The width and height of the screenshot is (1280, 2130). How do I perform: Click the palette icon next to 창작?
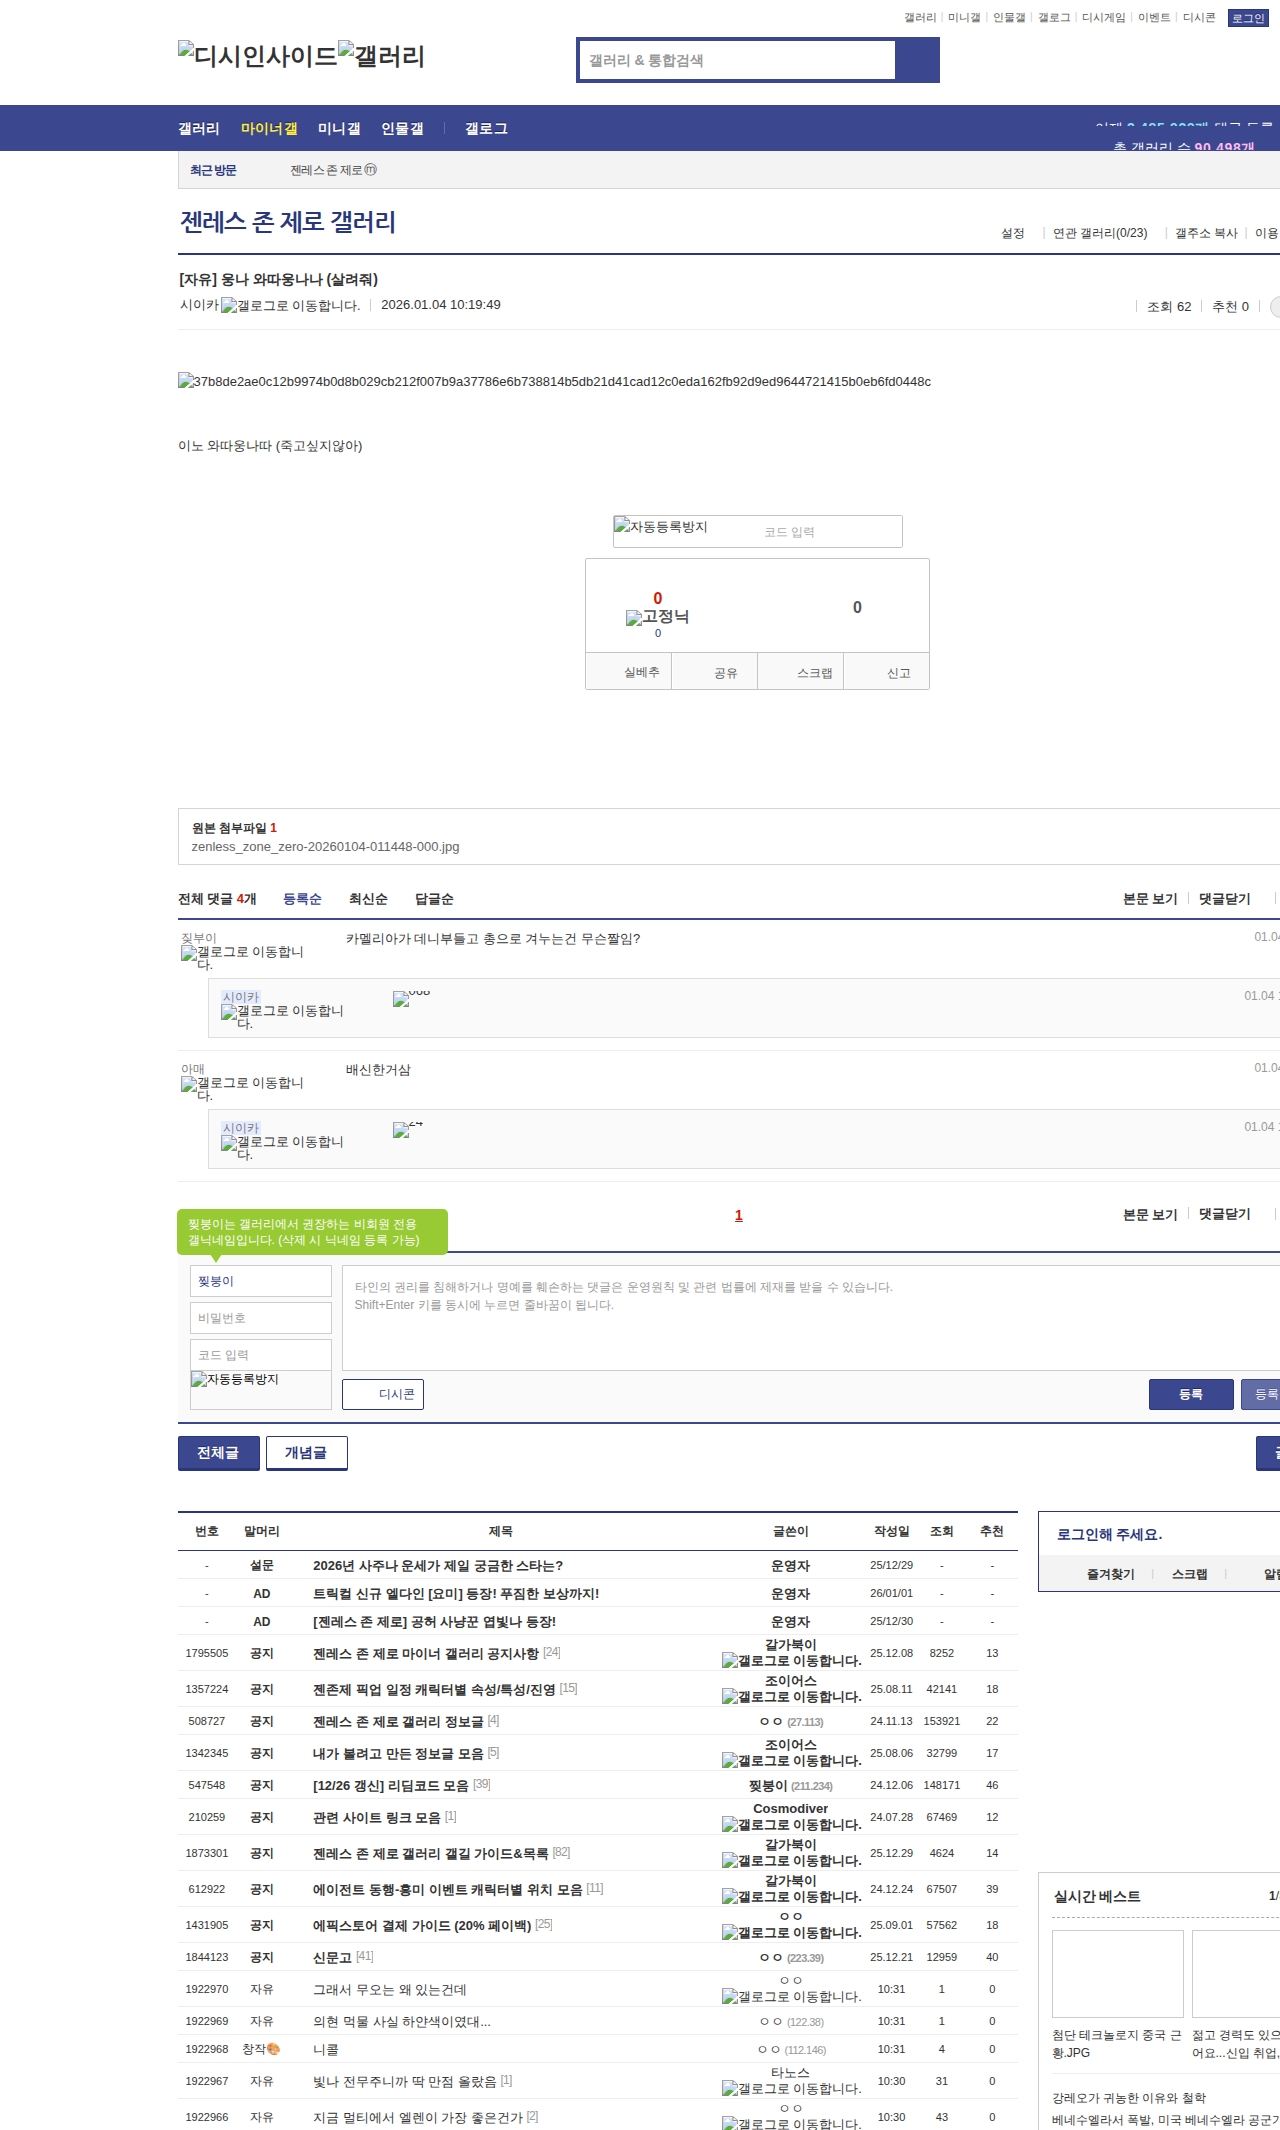click(274, 2049)
